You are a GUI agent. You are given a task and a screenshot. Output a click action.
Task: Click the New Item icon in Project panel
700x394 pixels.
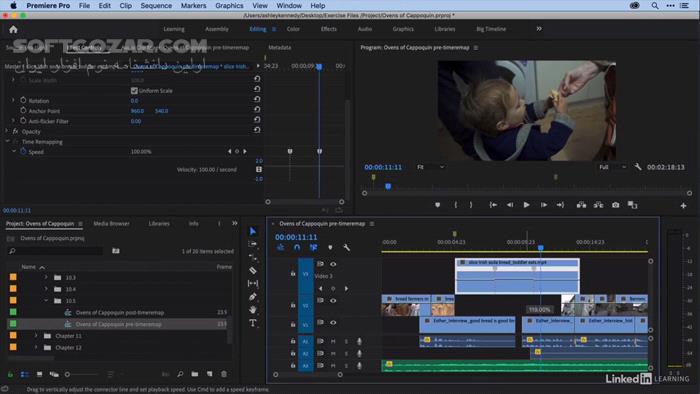click(x=210, y=374)
